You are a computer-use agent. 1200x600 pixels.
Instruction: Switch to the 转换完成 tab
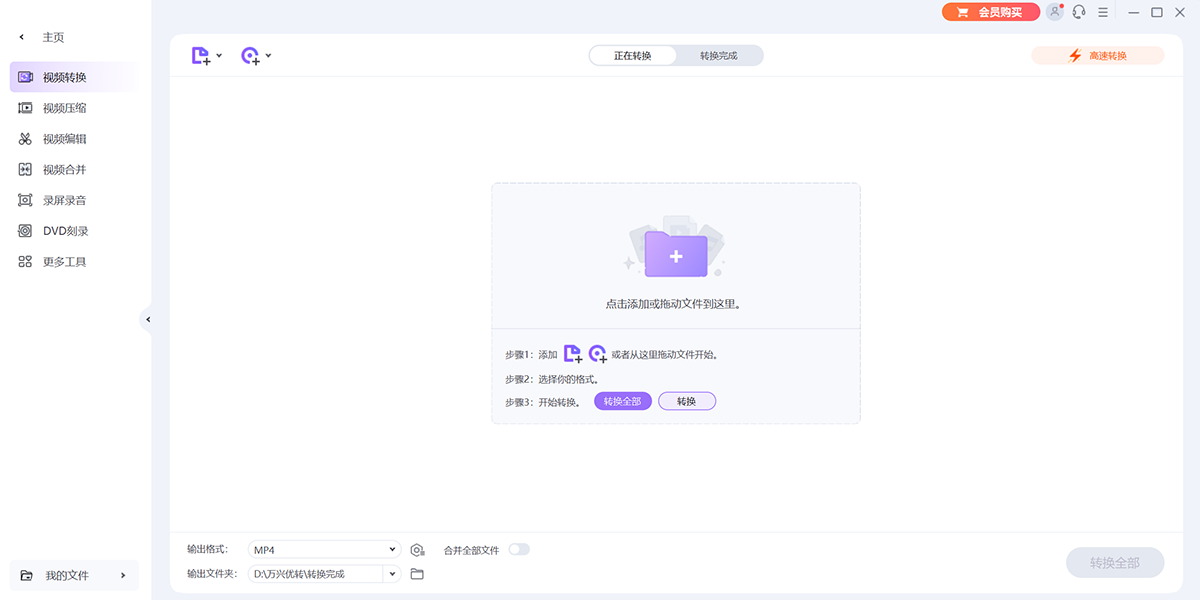pyautogui.click(x=718, y=56)
